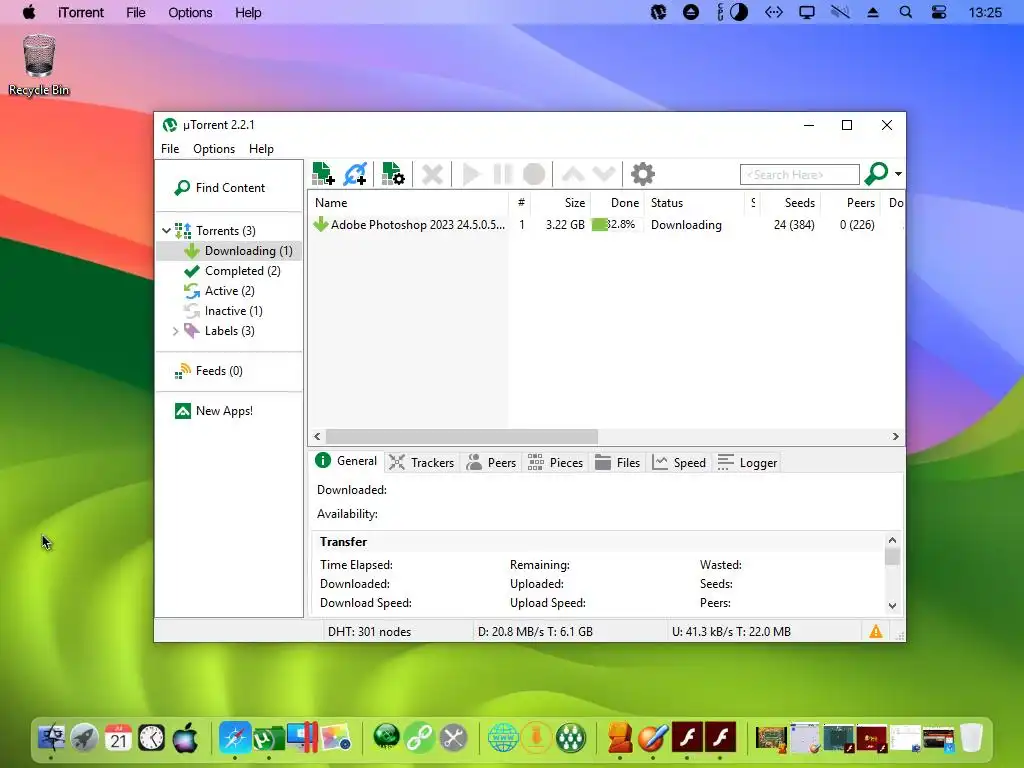
Task: Select Adobe Photoshop 2023 torrent row
Action: click(x=606, y=225)
